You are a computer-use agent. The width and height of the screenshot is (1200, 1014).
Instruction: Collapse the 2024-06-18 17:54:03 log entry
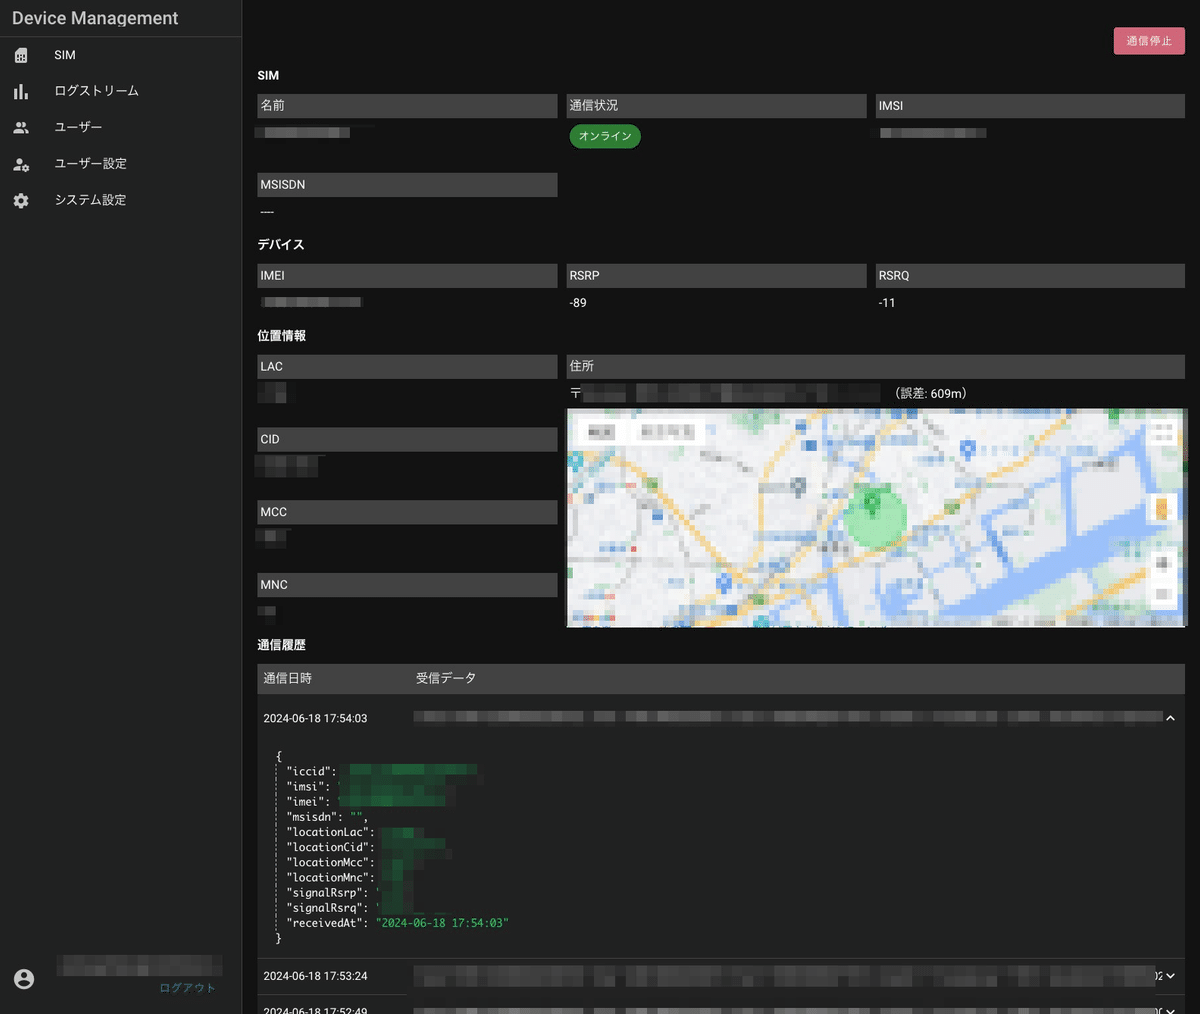(x=1169, y=717)
